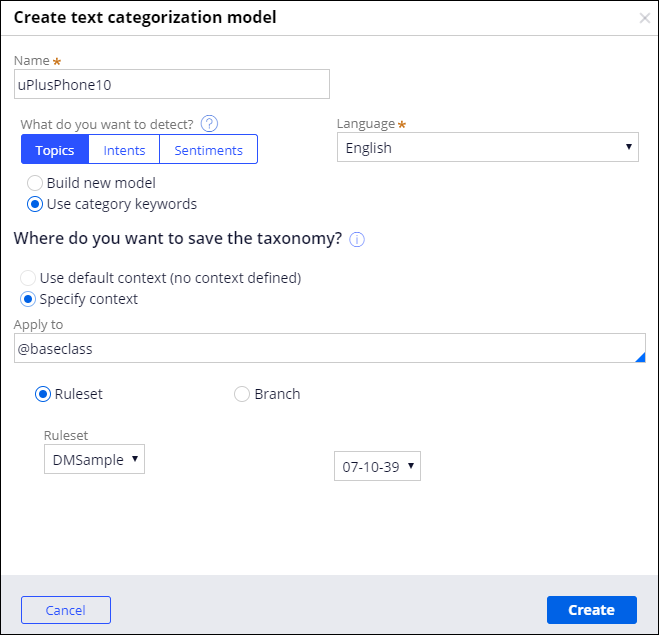
Task: Switch to the Intents detection tab
Action: 124,150
